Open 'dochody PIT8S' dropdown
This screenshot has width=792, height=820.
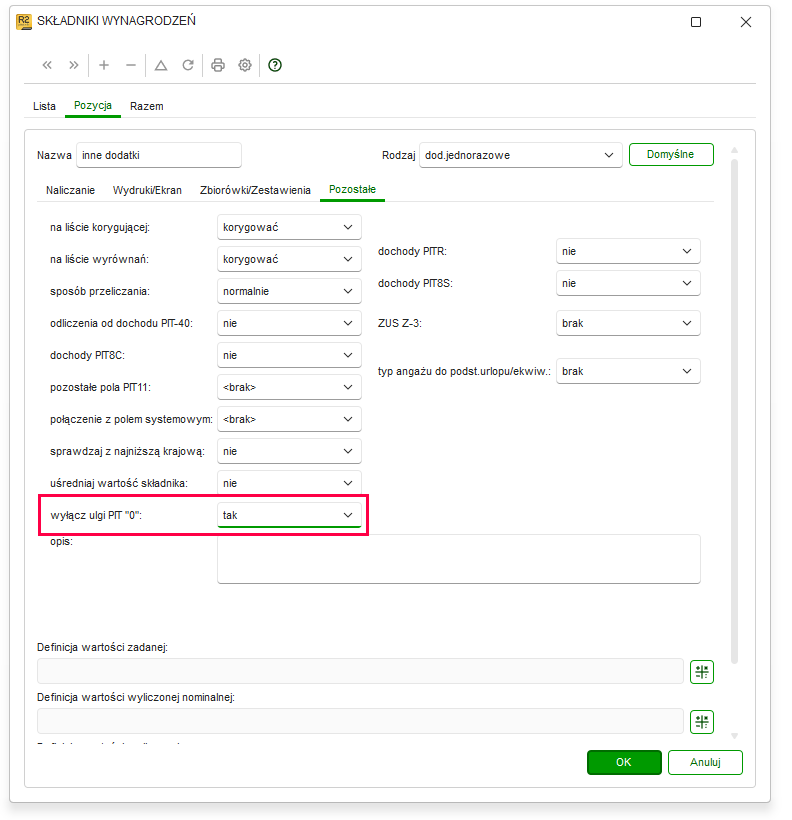pyautogui.click(x=628, y=283)
